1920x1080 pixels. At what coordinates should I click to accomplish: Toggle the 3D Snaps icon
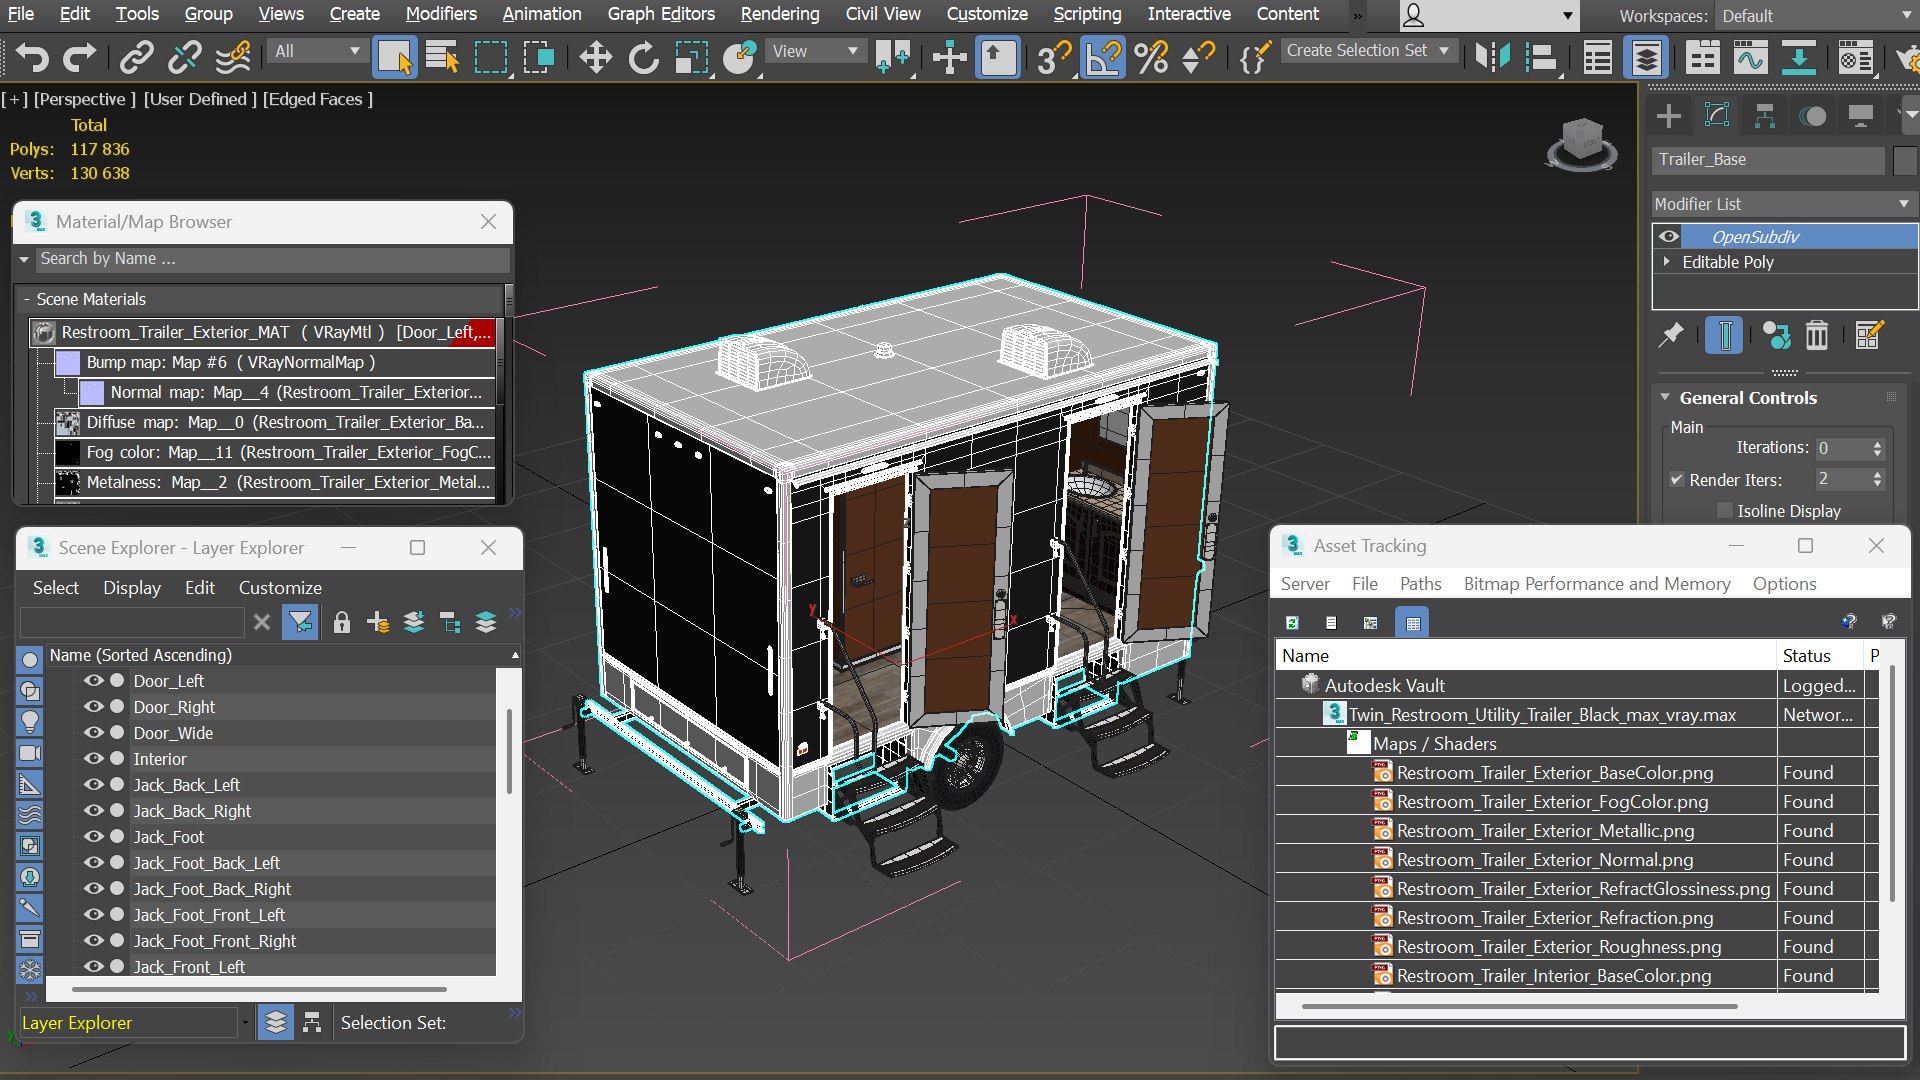point(1053,57)
